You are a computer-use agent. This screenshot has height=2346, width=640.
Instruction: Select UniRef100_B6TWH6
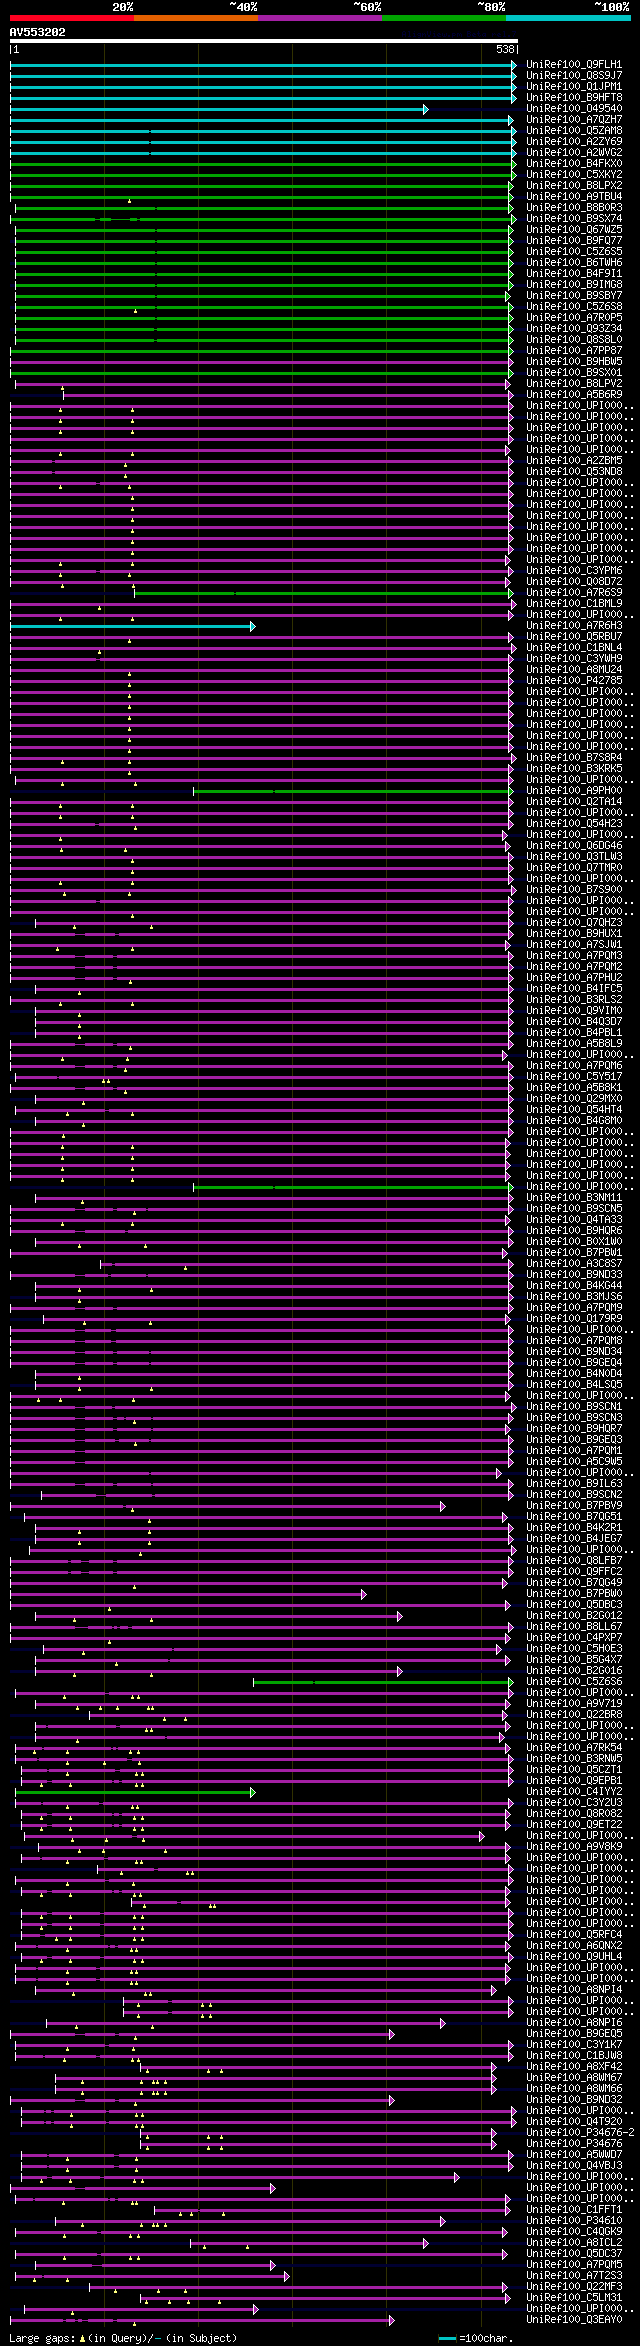click(574, 263)
